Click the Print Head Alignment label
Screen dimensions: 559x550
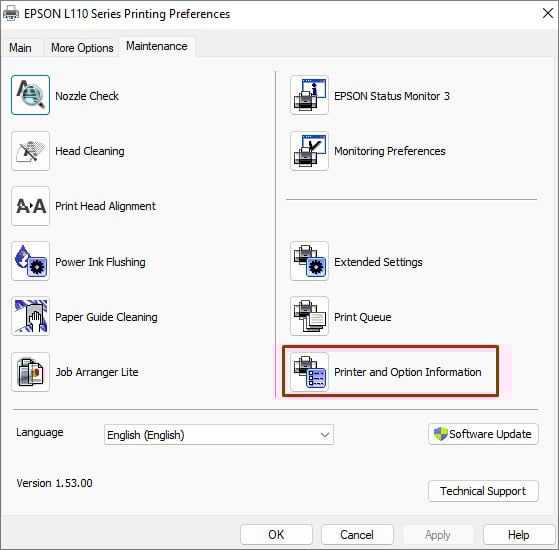click(106, 206)
